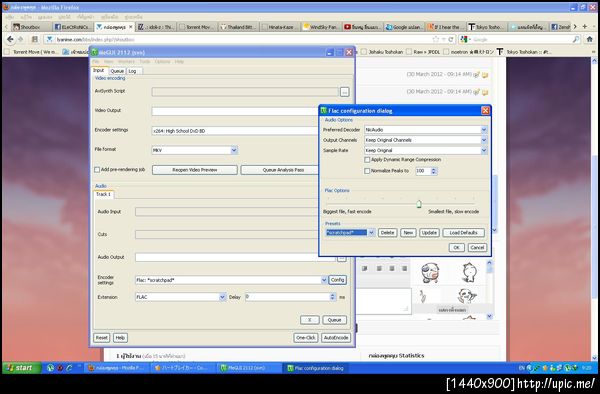Click the Update preset button
600x394 pixels.
[429, 233]
